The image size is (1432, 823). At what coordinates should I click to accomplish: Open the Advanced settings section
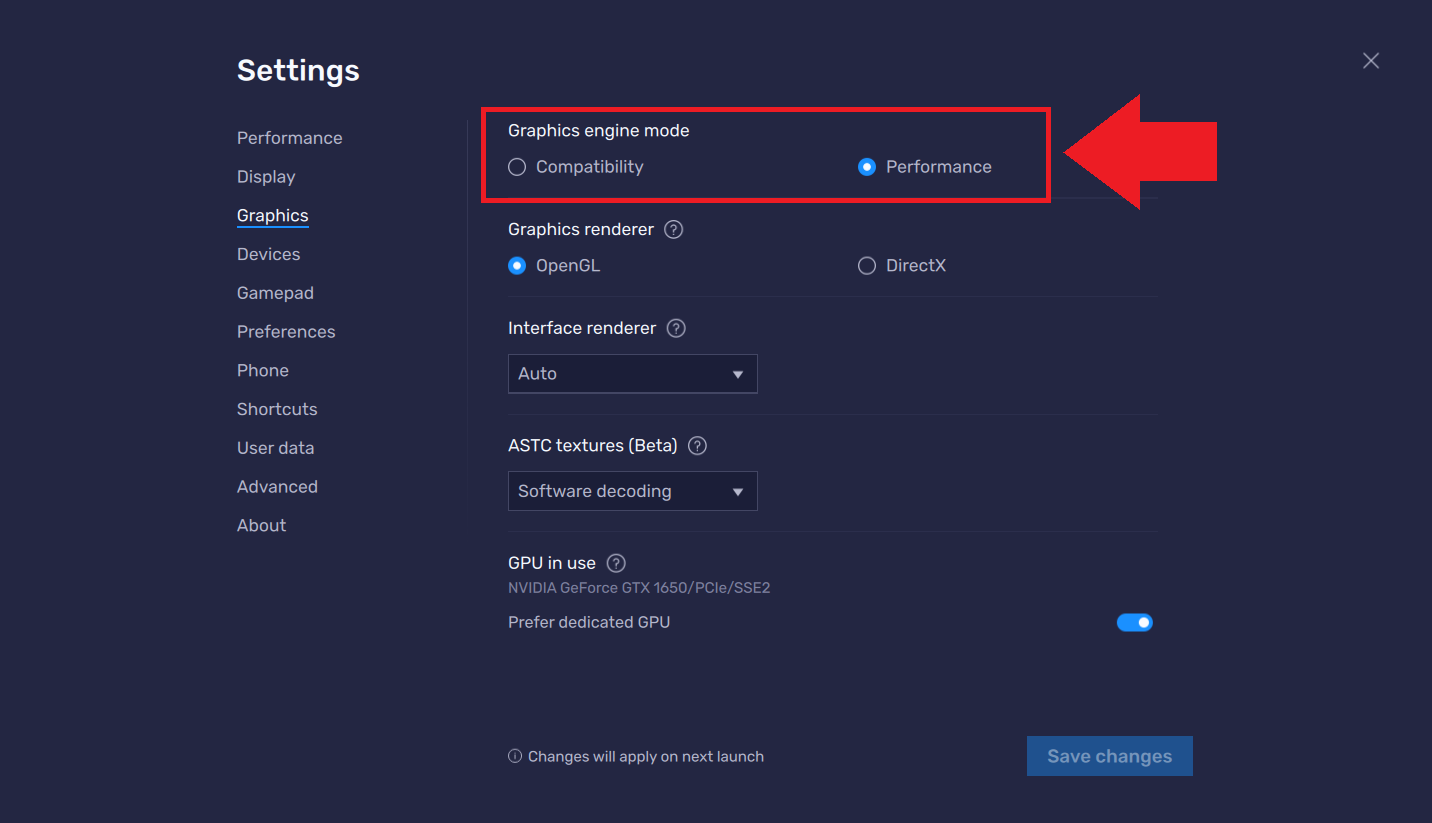coord(277,486)
